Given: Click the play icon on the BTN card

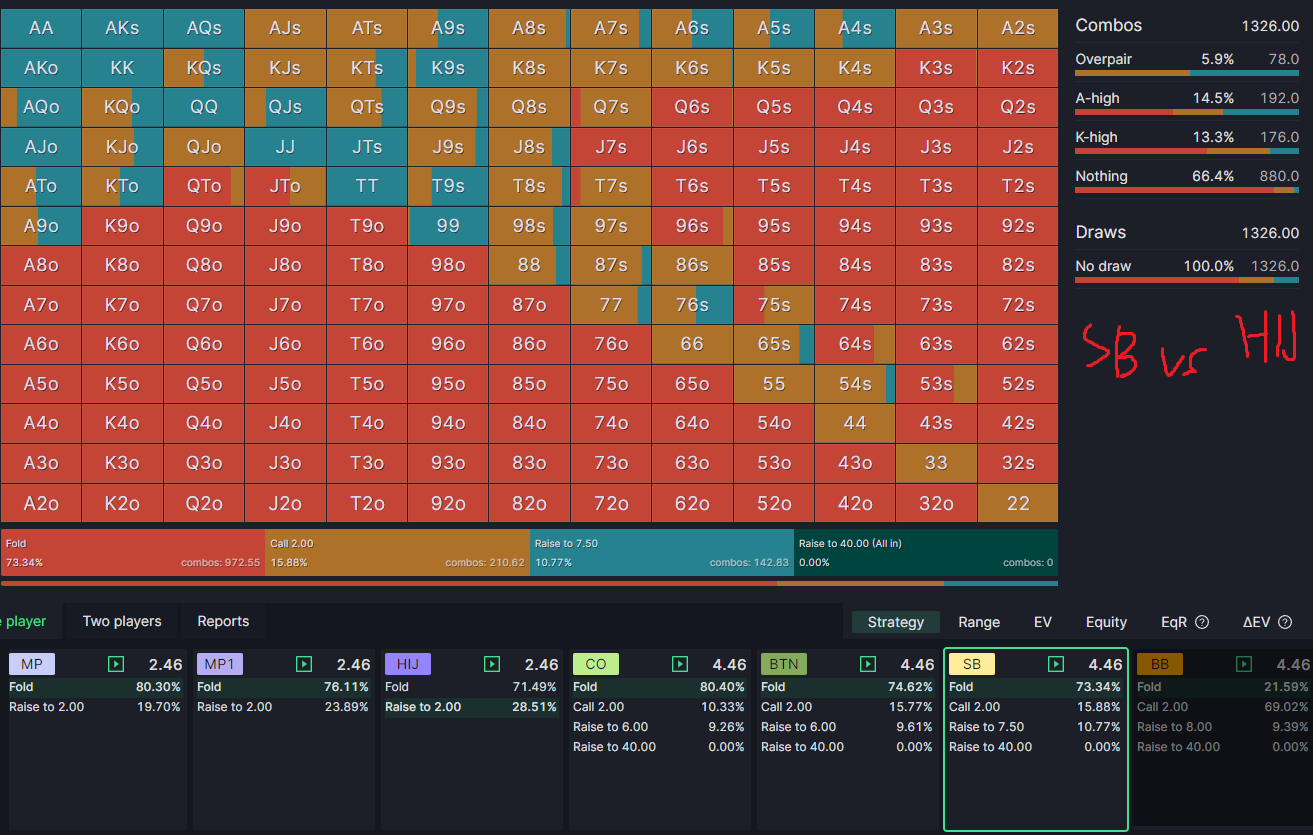Looking at the screenshot, I should coord(868,664).
